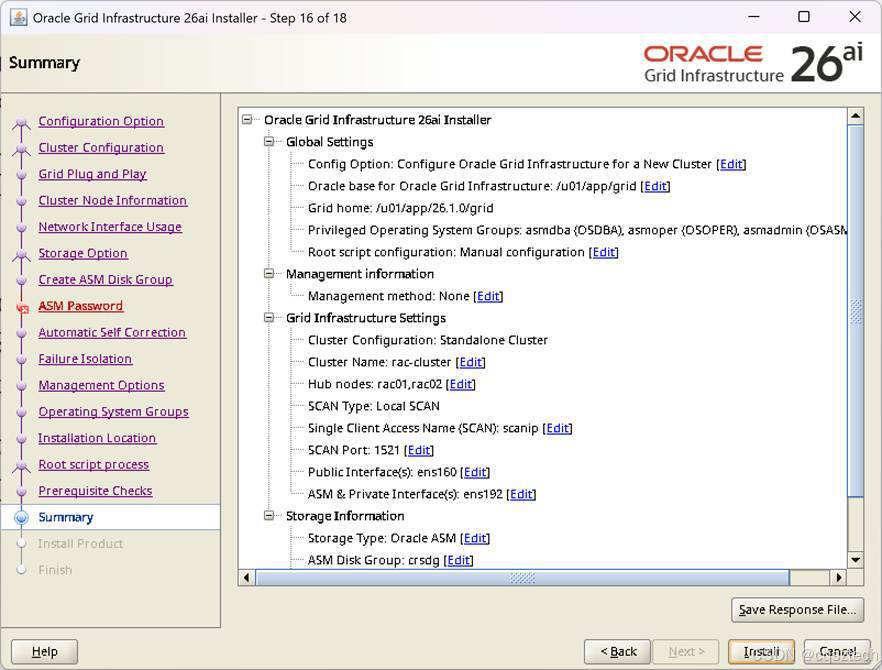Click vertical scrollbar up arrow

pos(855,116)
